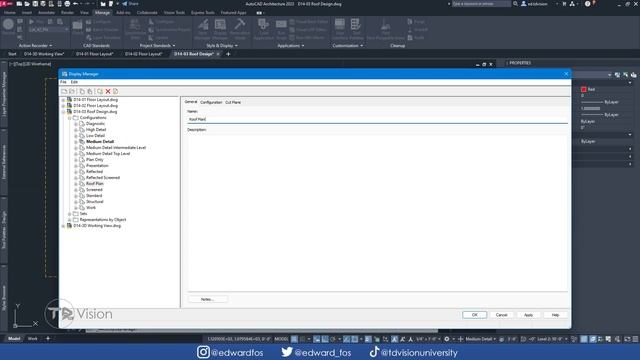Click the first toolbar icon in Display Manager
Screen dimensions: 640x360
[x=64, y=91]
